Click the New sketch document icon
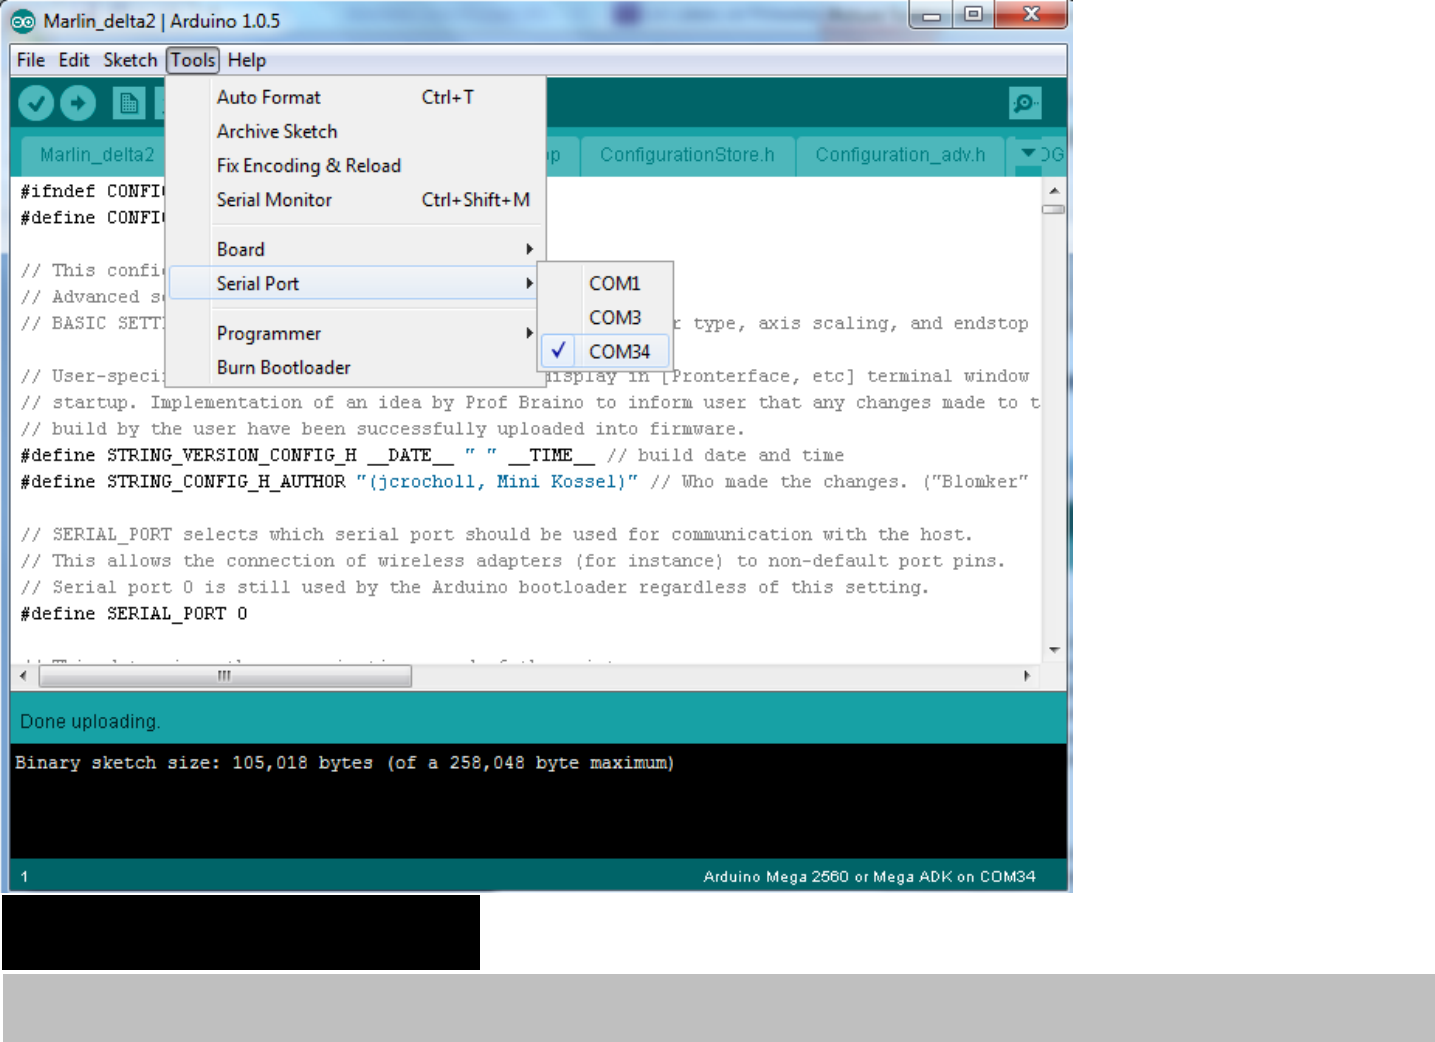Viewport: 1435px width, 1042px height. click(128, 103)
